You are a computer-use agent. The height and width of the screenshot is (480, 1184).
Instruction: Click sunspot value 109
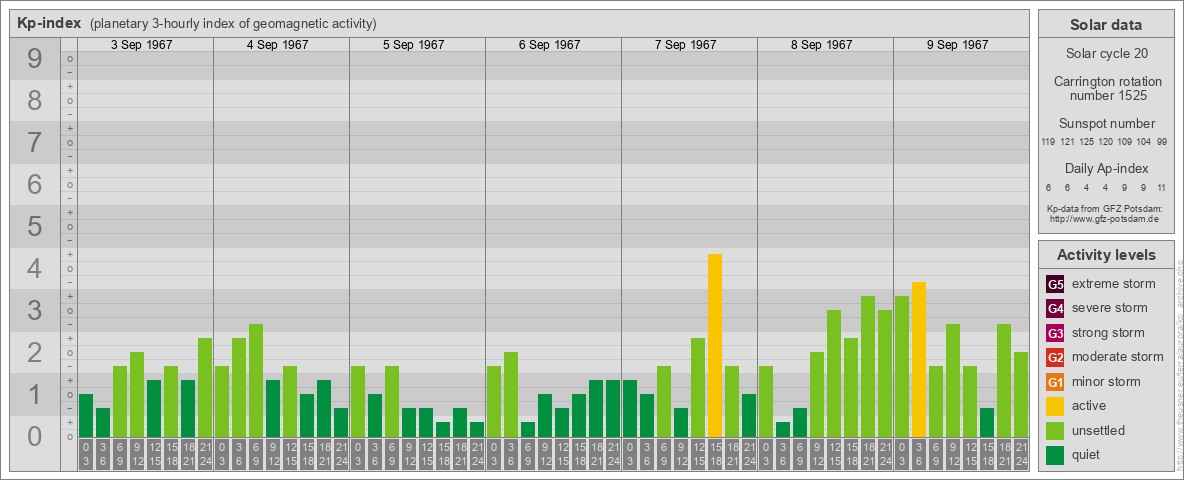(x=1125, y=143)
